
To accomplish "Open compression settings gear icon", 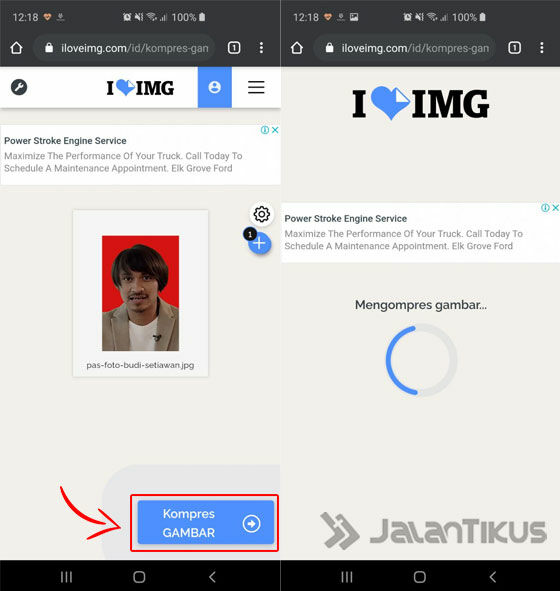I will coord(262,214).
